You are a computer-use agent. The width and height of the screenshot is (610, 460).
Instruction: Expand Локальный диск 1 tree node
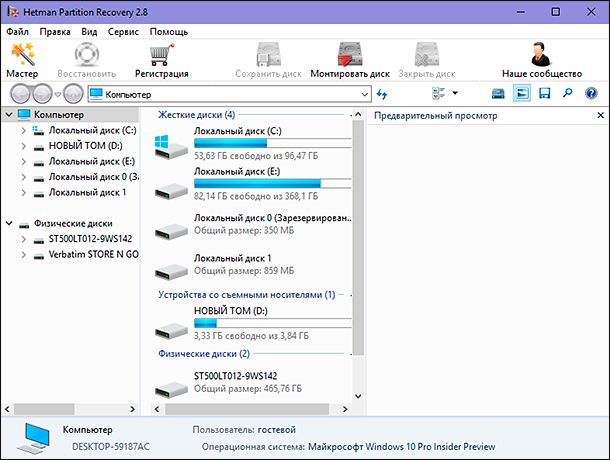point(24,193)
